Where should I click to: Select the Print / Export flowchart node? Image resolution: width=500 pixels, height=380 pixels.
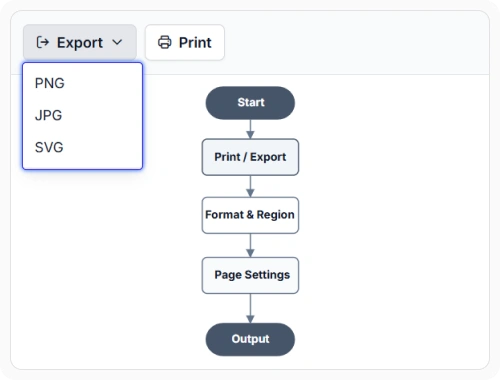(250, 157)
